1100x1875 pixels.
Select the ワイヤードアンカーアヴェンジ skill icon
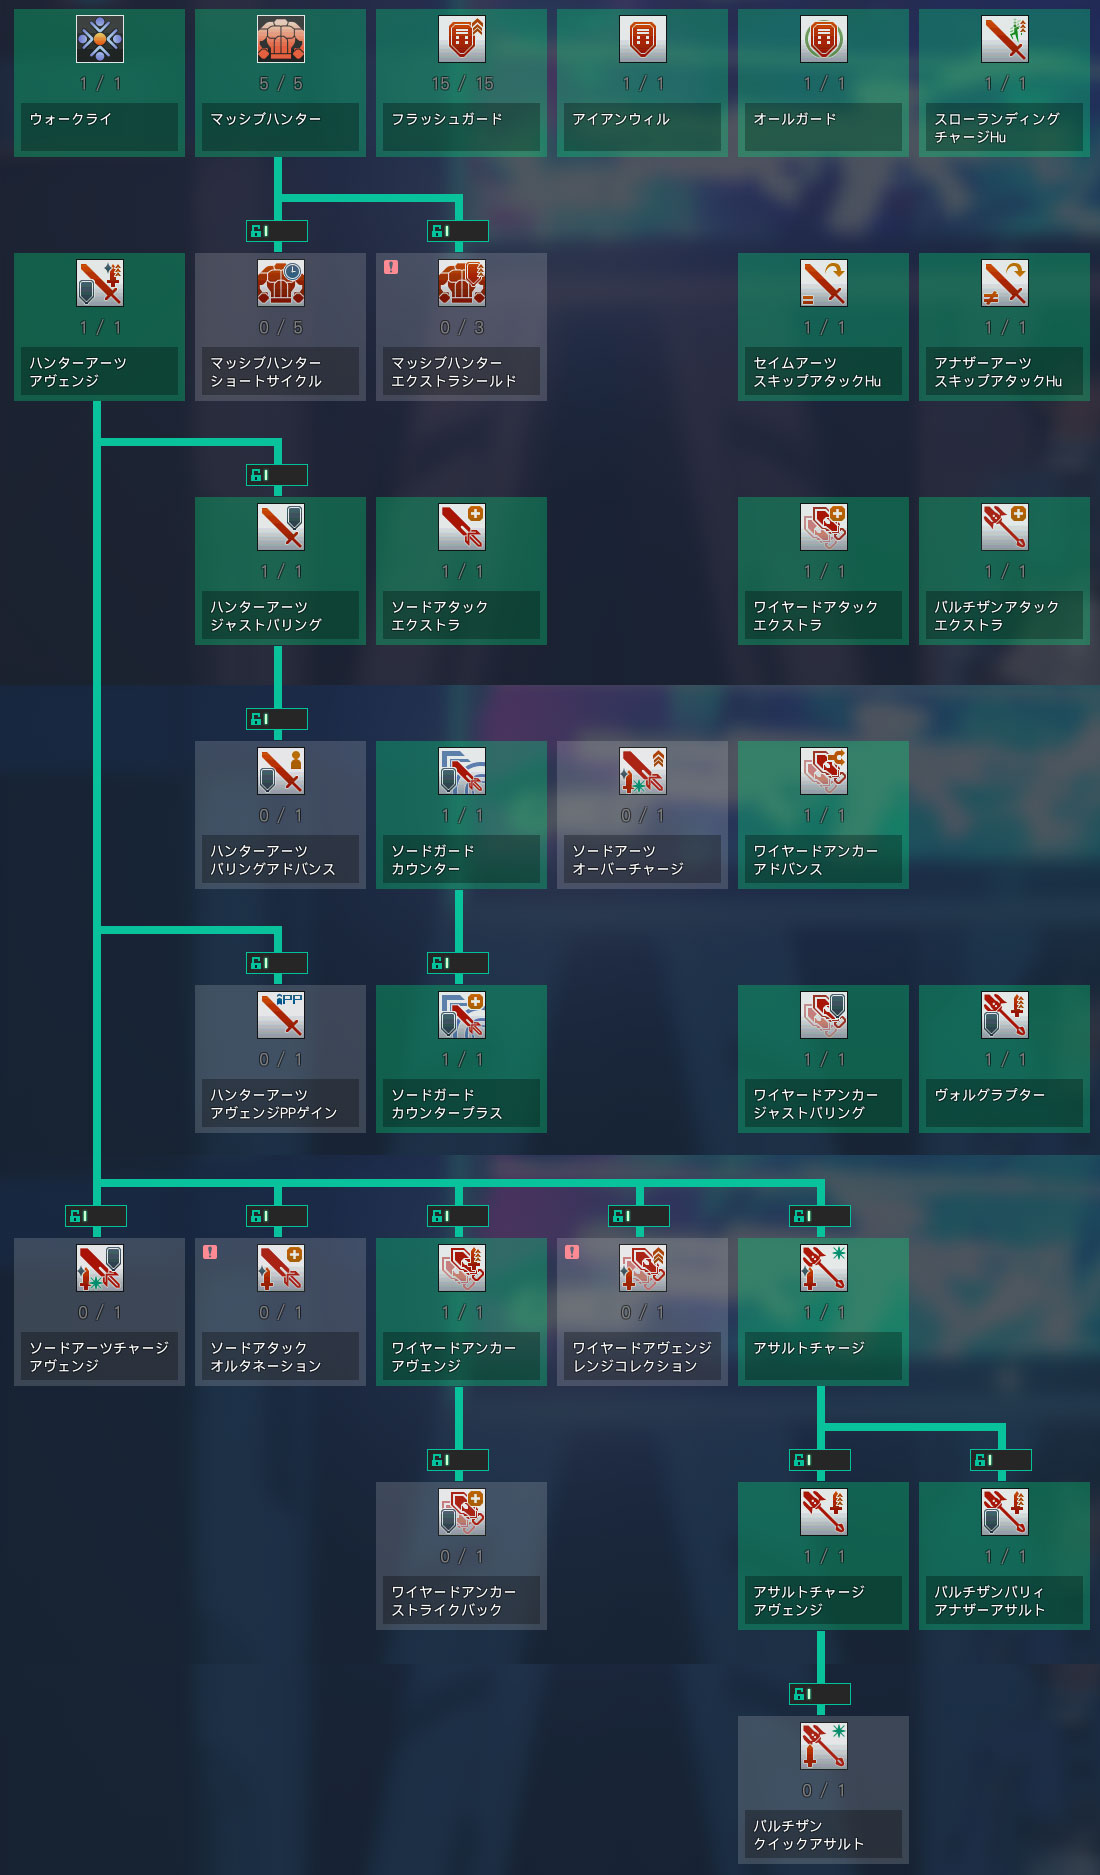pyautogui.click(x=462, y=1268)
